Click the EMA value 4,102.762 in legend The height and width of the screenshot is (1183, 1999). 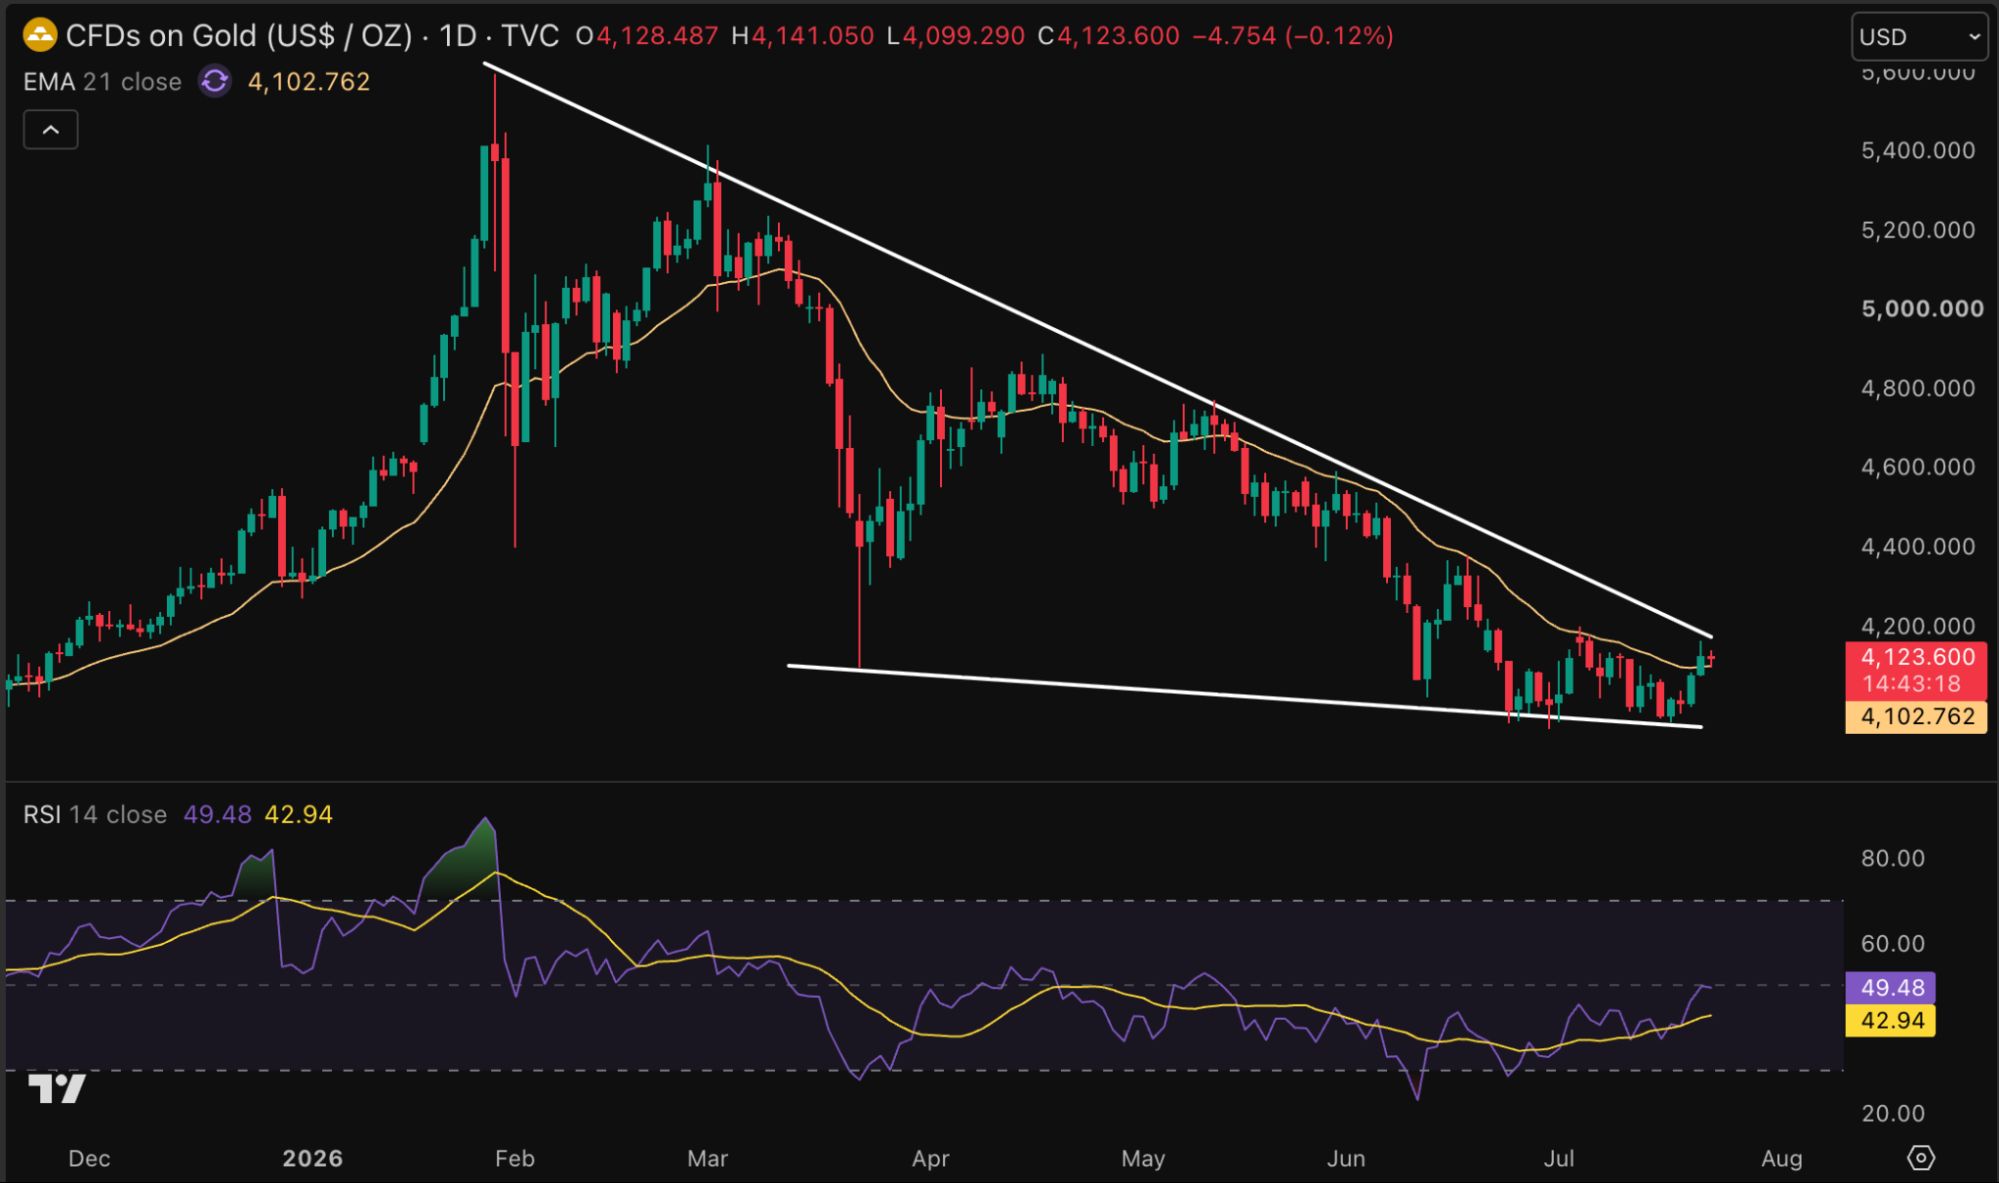click(309, 82)
